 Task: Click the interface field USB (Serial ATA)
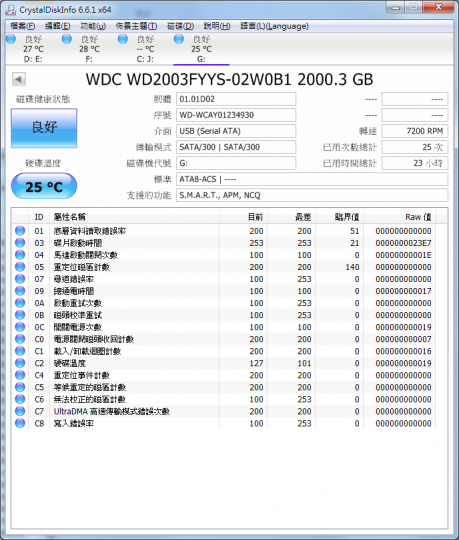[236, 131]
